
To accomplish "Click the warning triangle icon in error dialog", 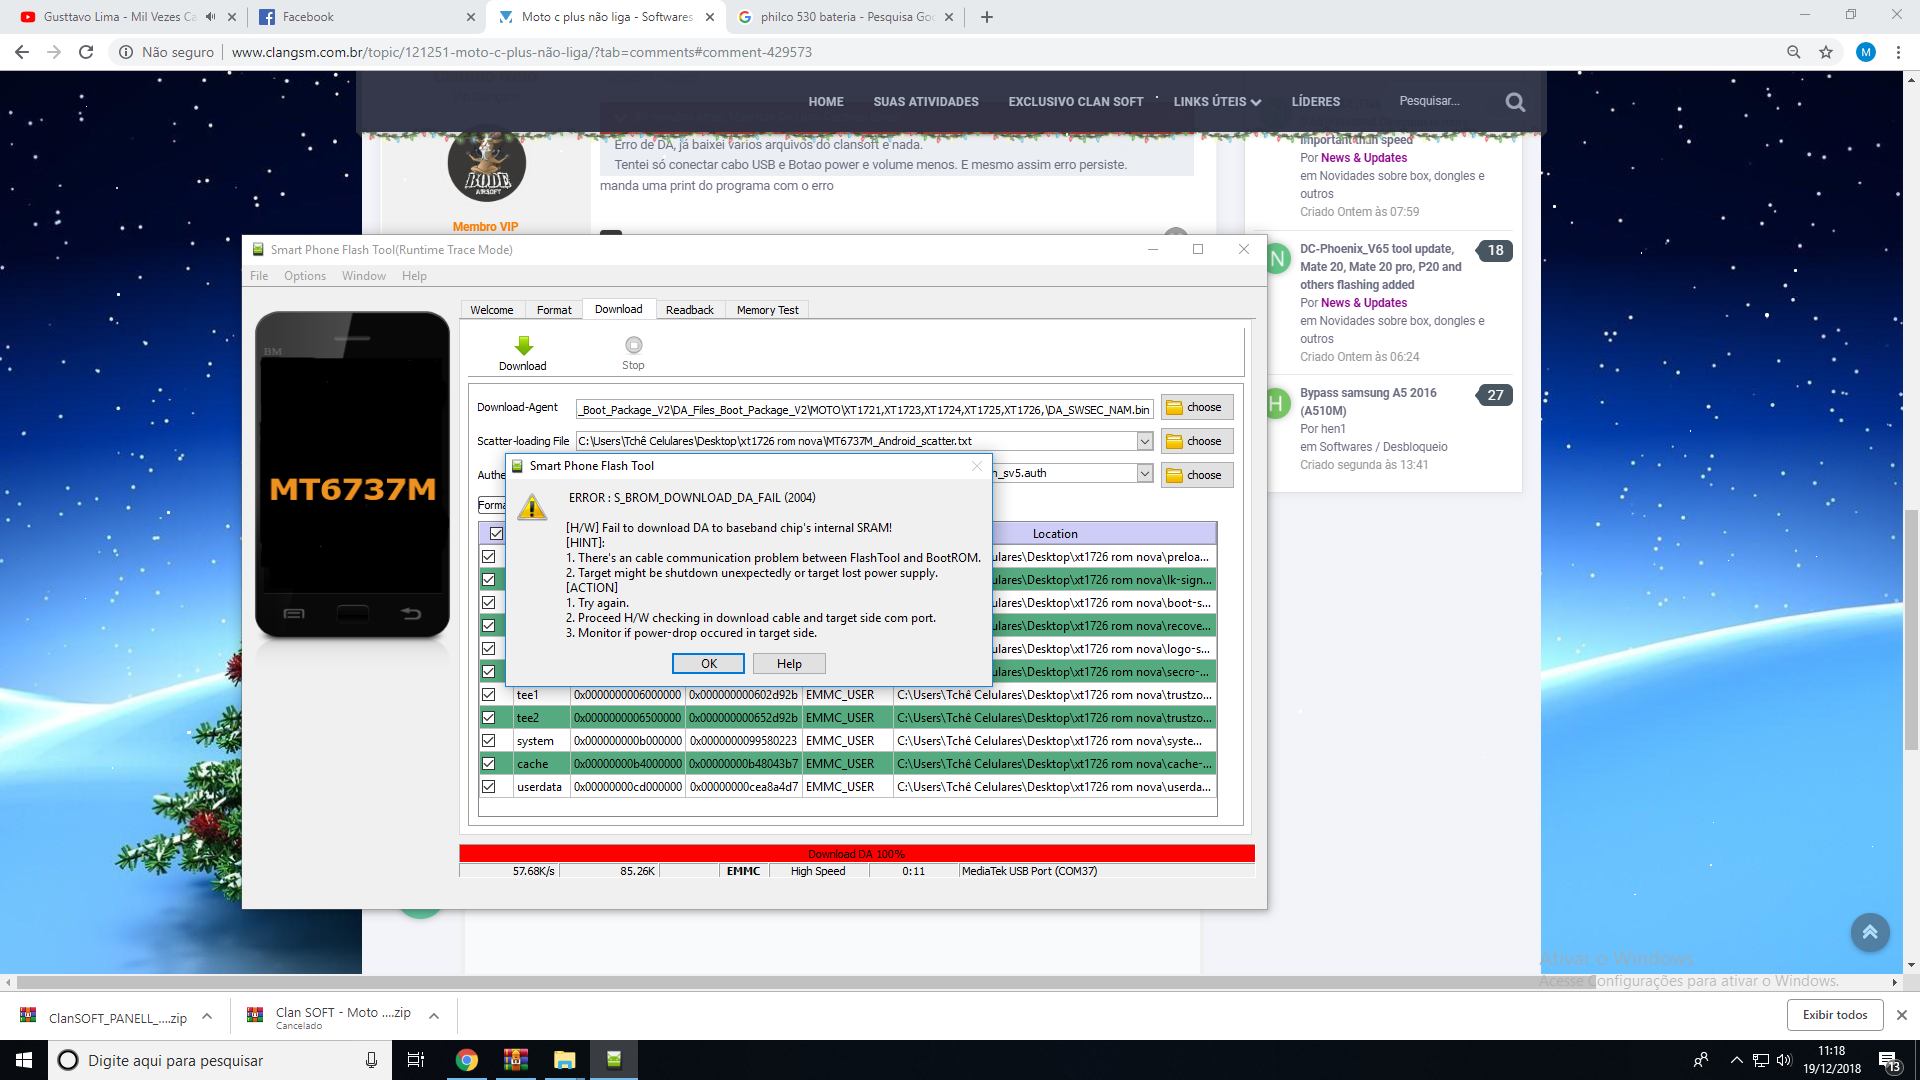I will (x=532, y=507).
